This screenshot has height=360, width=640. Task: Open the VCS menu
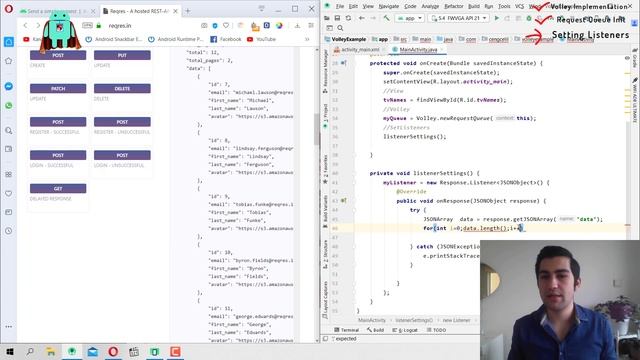point(519,6)
